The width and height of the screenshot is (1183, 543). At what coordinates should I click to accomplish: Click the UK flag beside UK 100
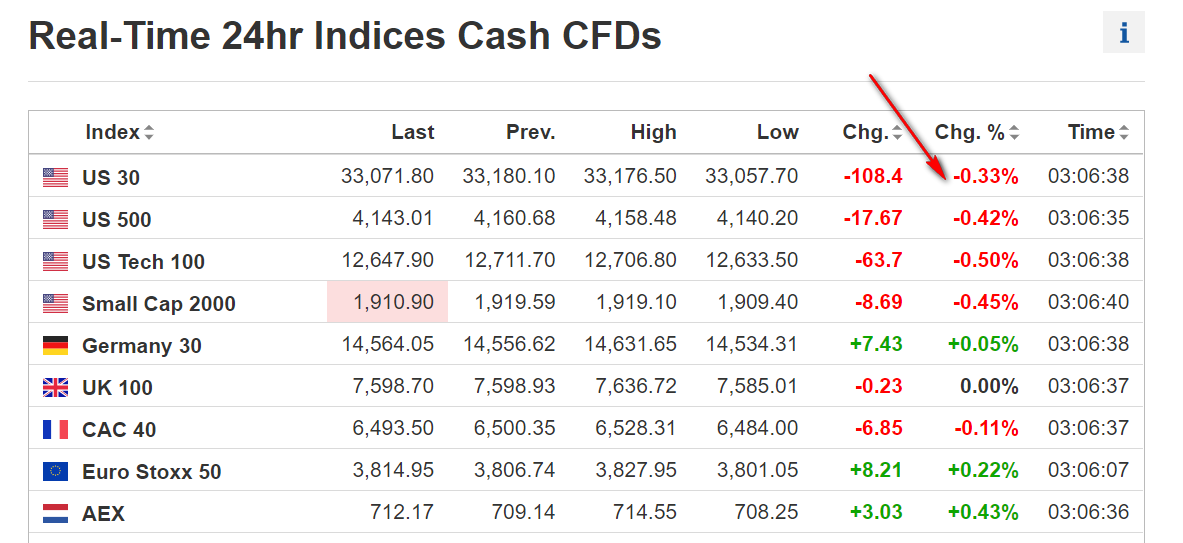[55, 388]
